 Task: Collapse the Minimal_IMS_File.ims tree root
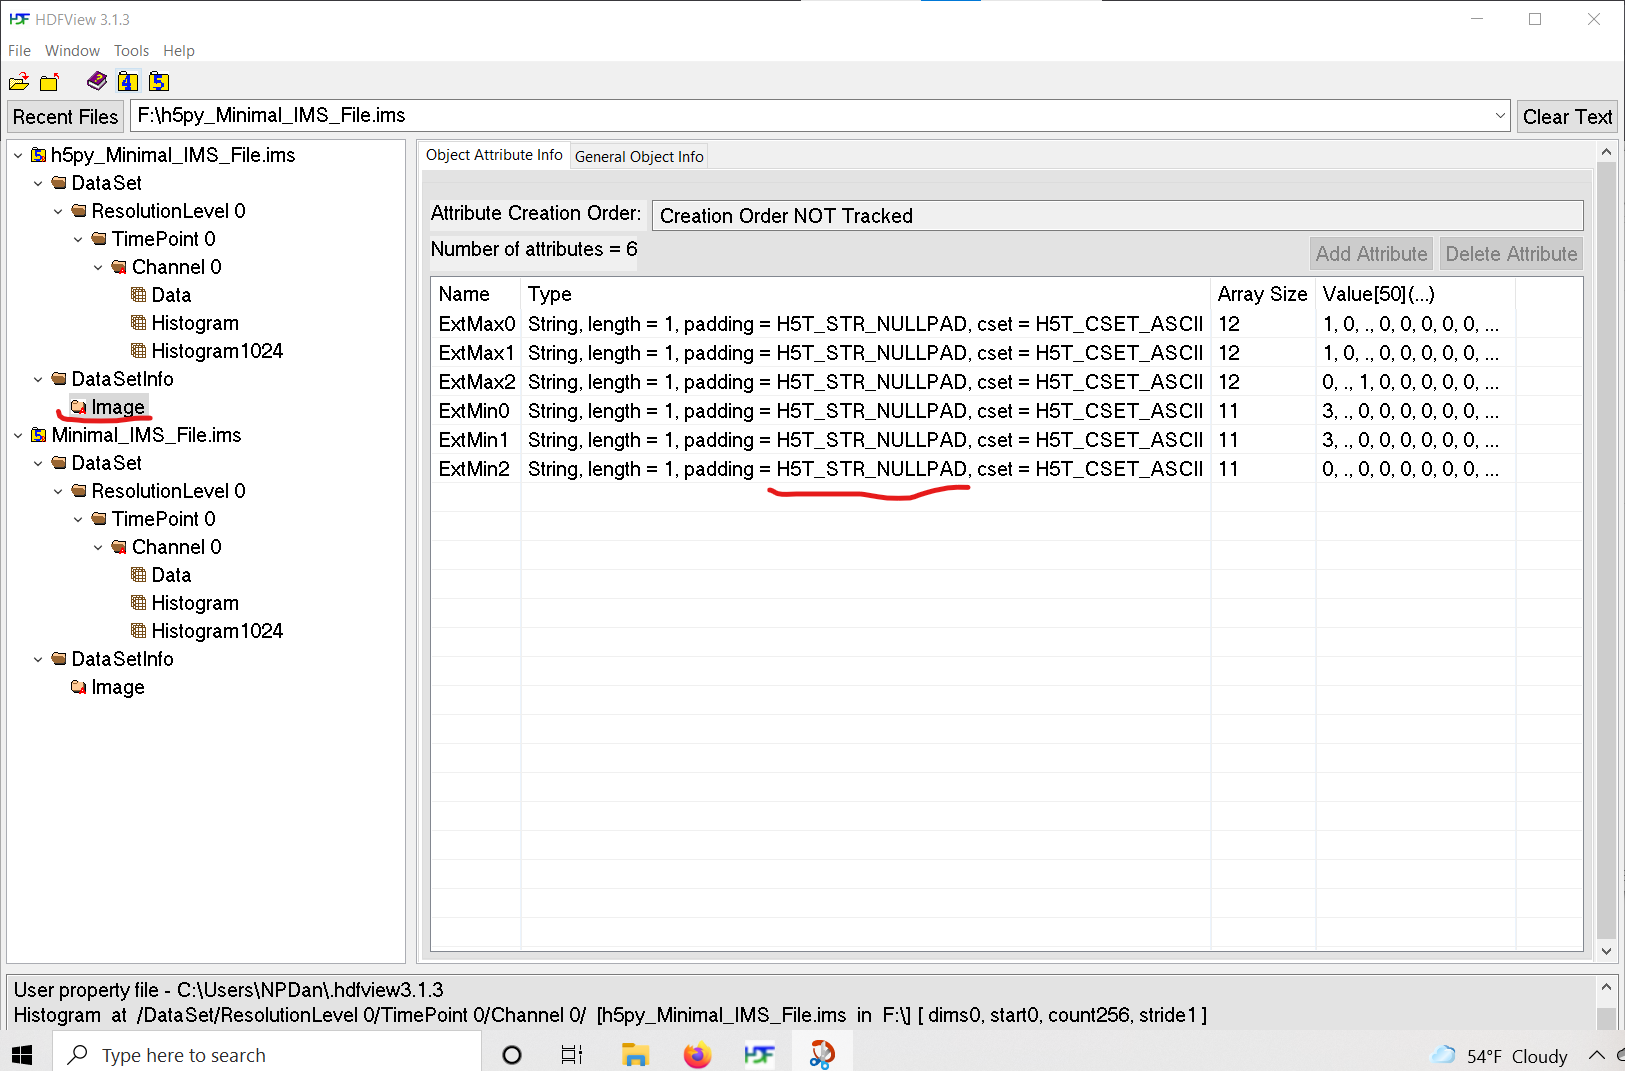18,435
